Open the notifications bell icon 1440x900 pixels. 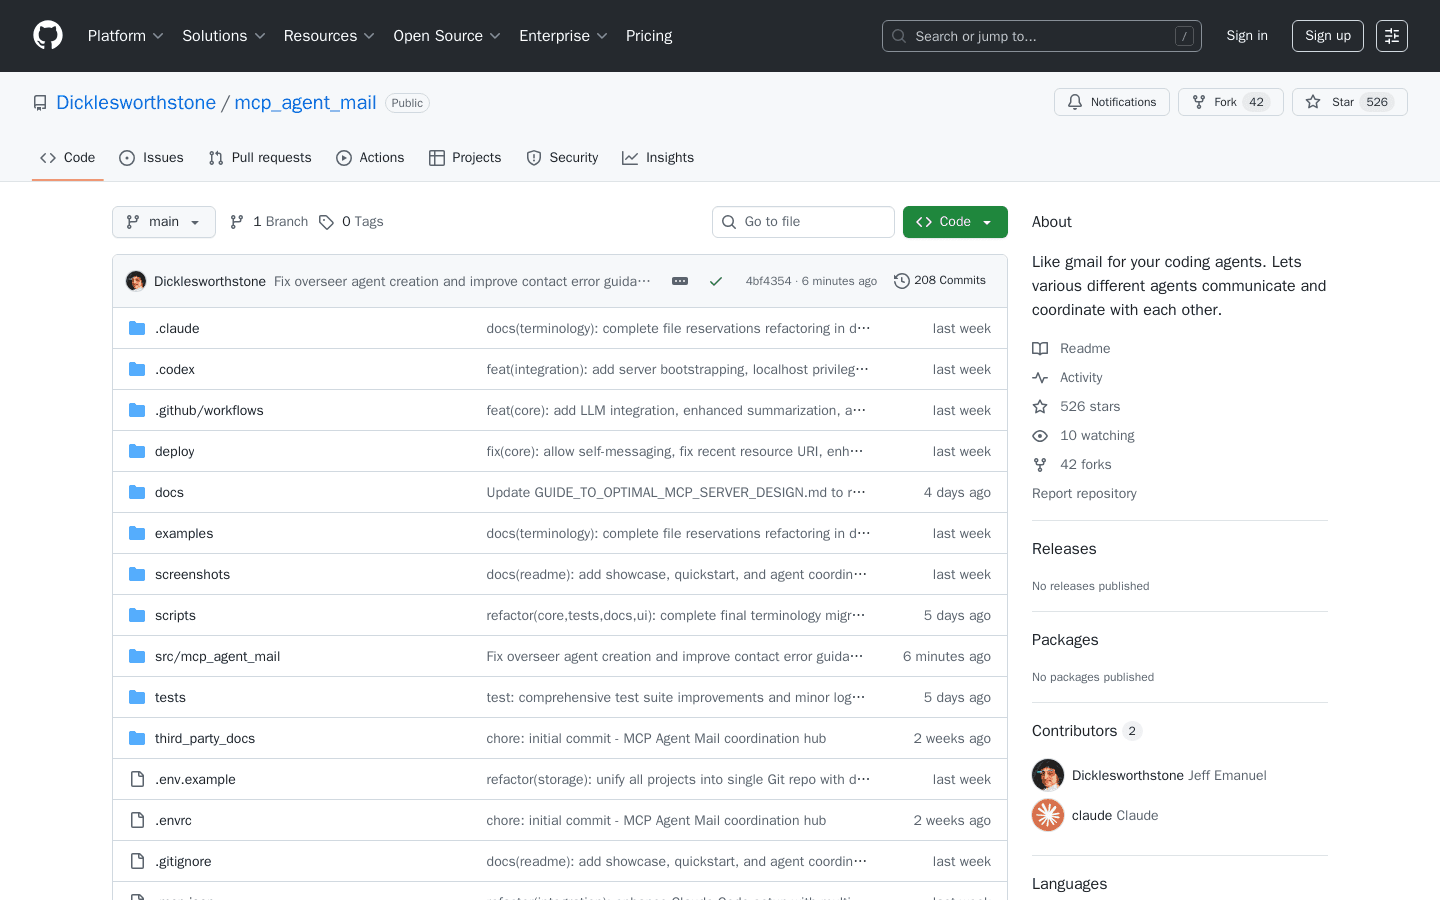[x=1075, y=101]
